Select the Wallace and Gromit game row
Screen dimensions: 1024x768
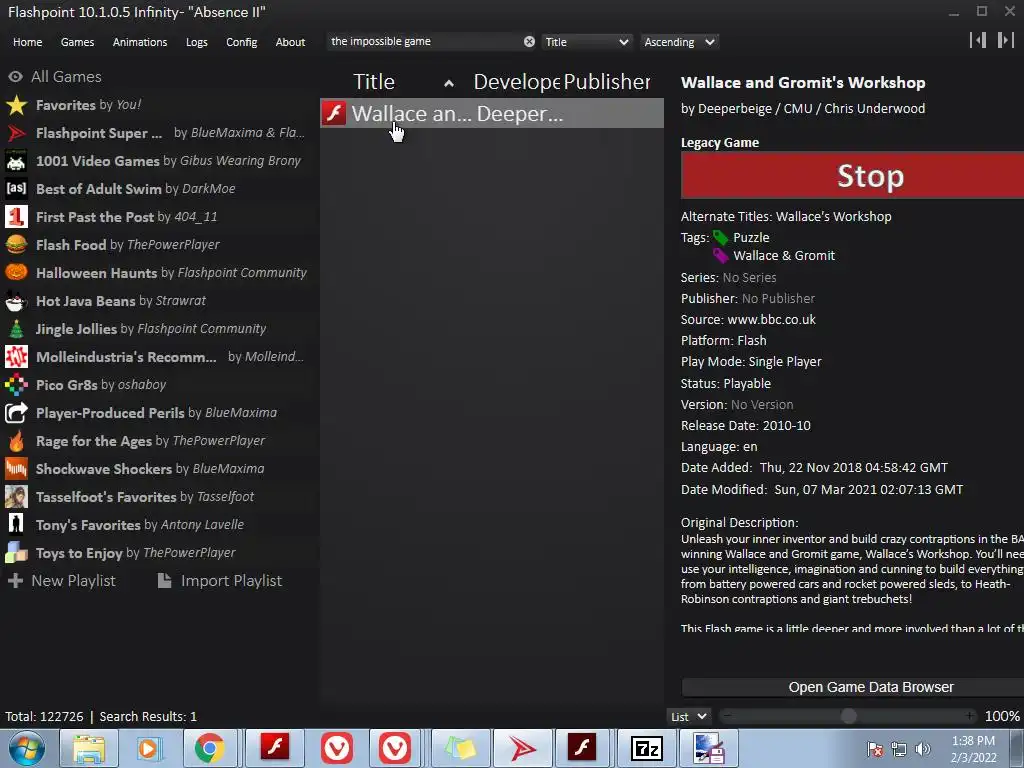click(492, 114)
